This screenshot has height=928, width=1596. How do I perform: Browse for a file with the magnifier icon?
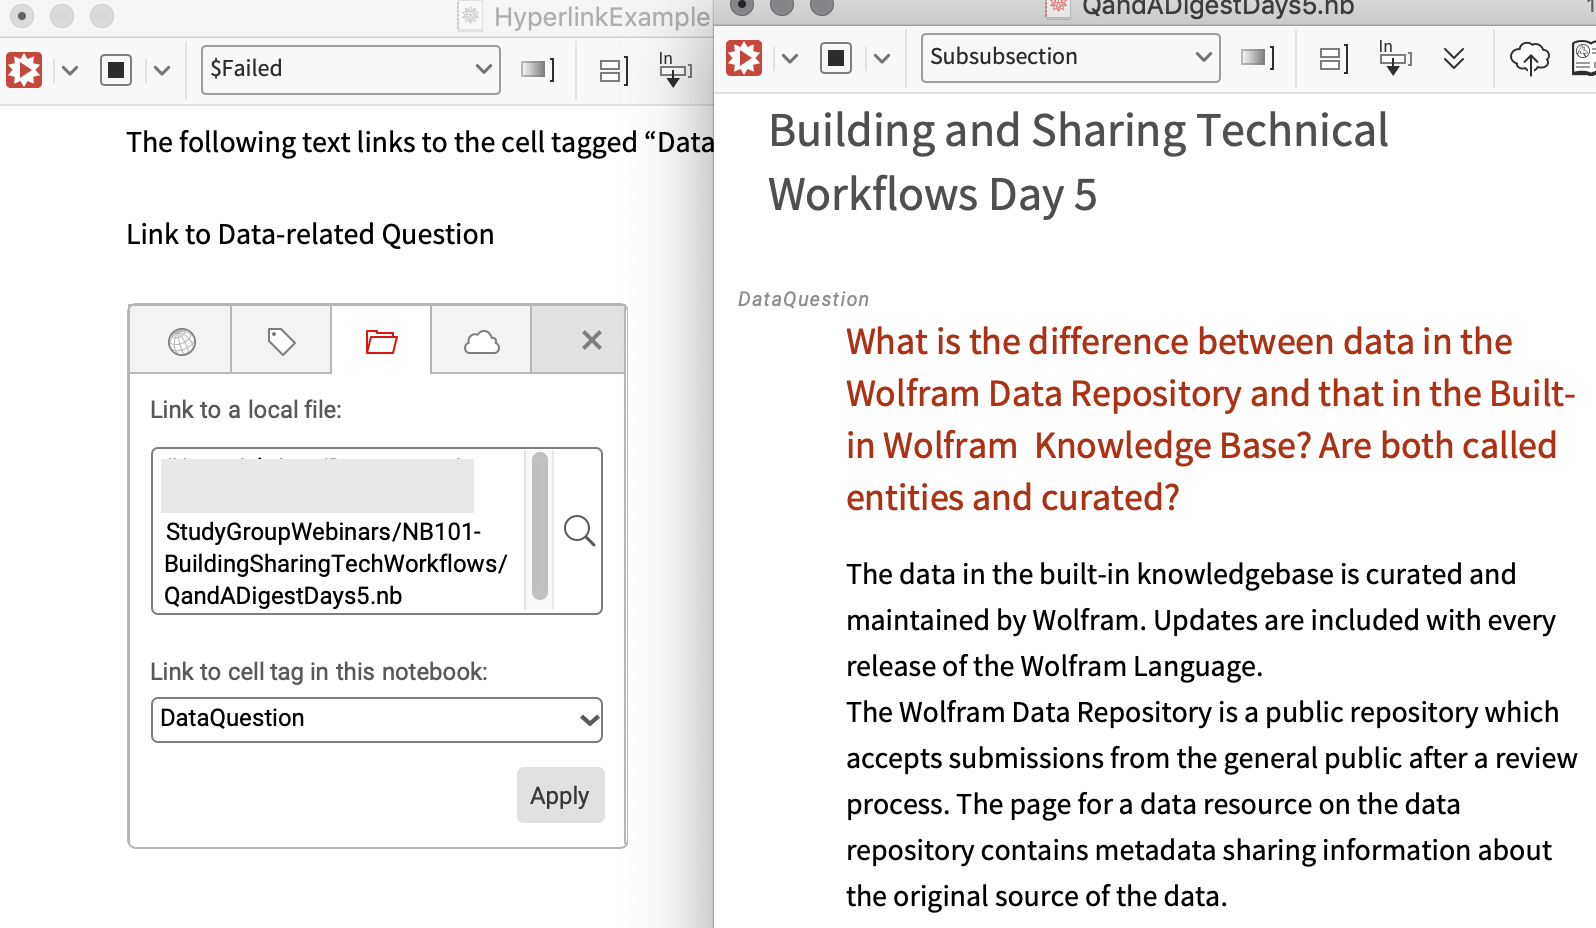(579, 530)
